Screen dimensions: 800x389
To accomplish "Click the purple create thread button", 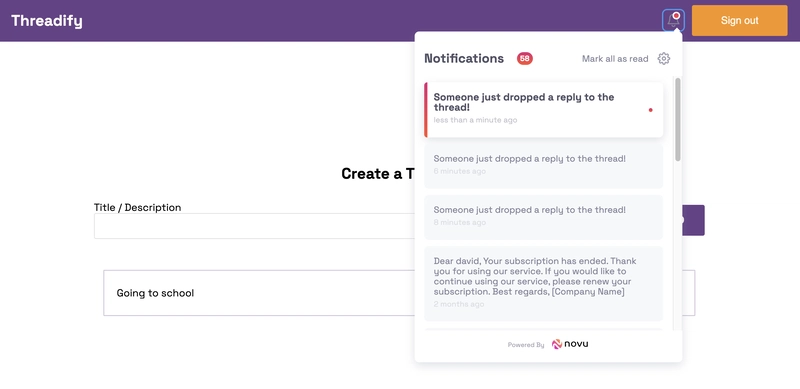I will [693, 221].
